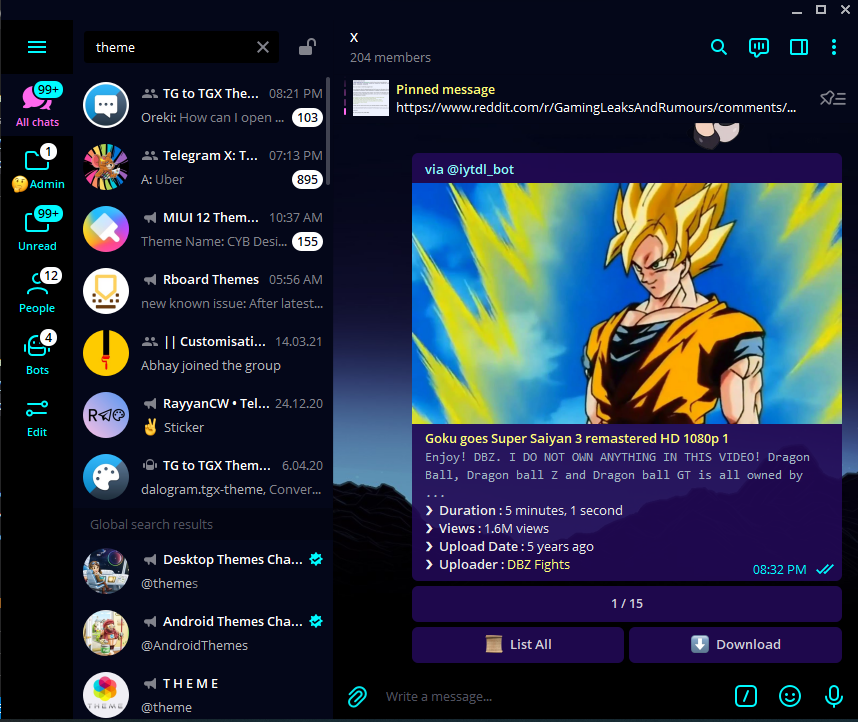
Task: Open the pinned message thumbnail
Action: tap(370, 98)
